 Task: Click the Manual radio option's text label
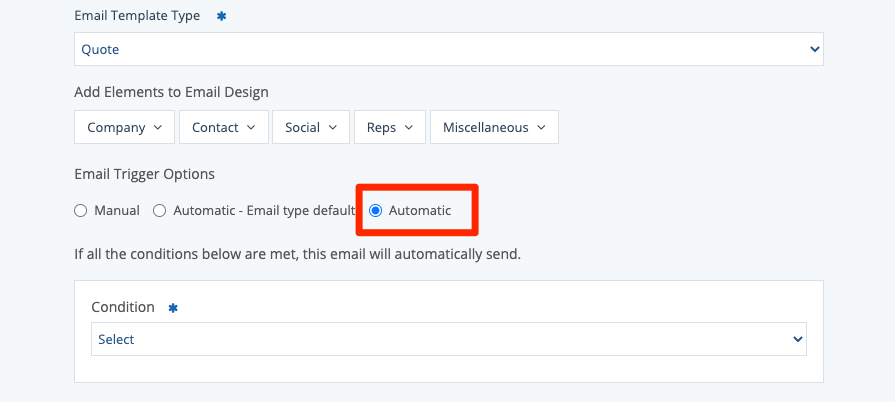coord(116,211)
